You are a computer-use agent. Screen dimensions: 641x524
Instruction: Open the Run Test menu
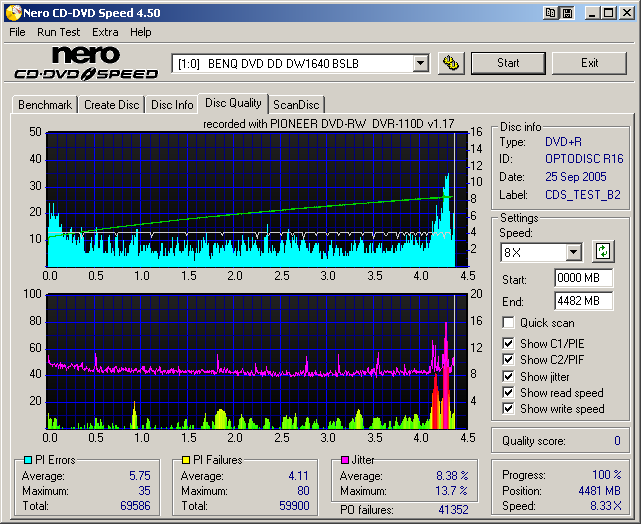(59, 32)
